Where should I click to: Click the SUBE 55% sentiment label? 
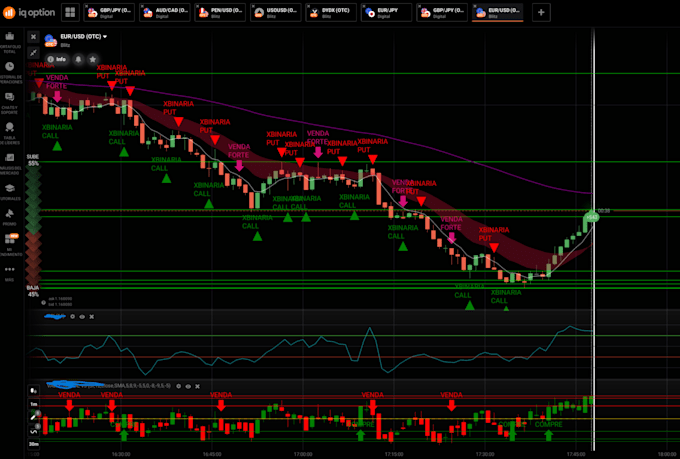pos(33,160)
